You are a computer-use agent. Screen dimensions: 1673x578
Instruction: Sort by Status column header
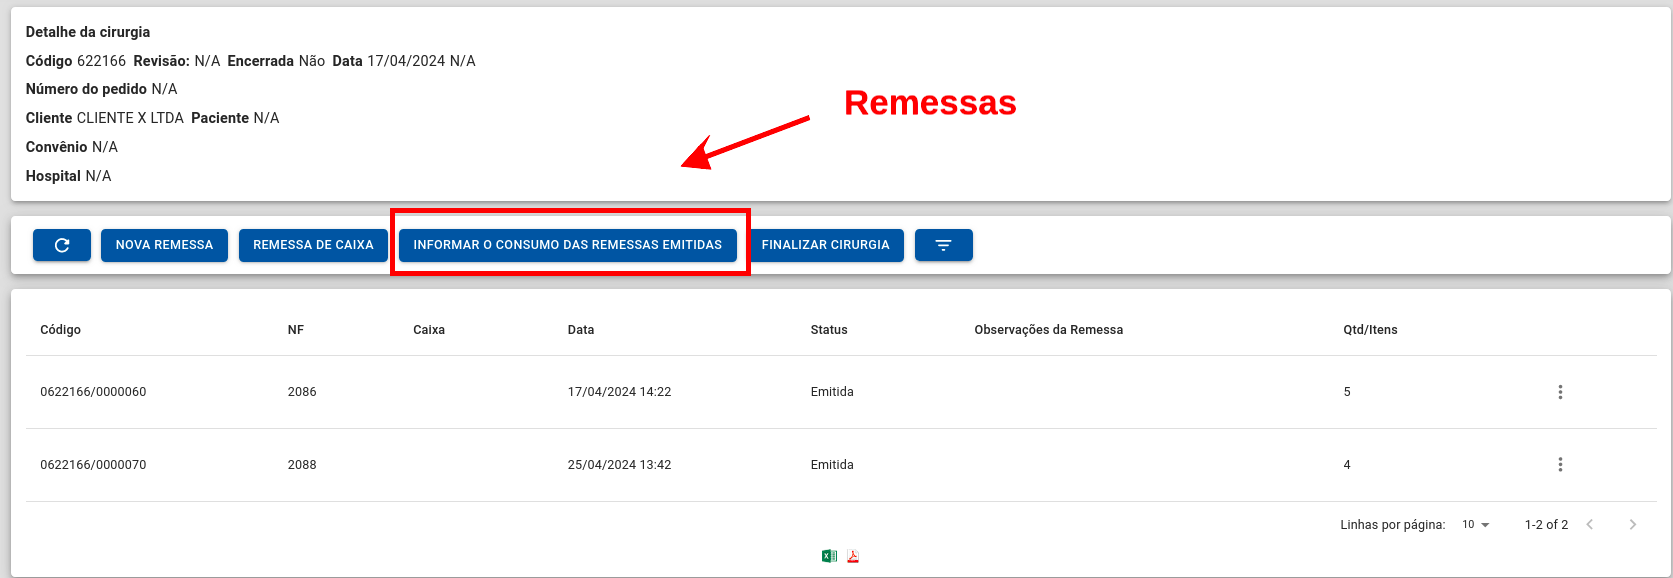(829, 330)
